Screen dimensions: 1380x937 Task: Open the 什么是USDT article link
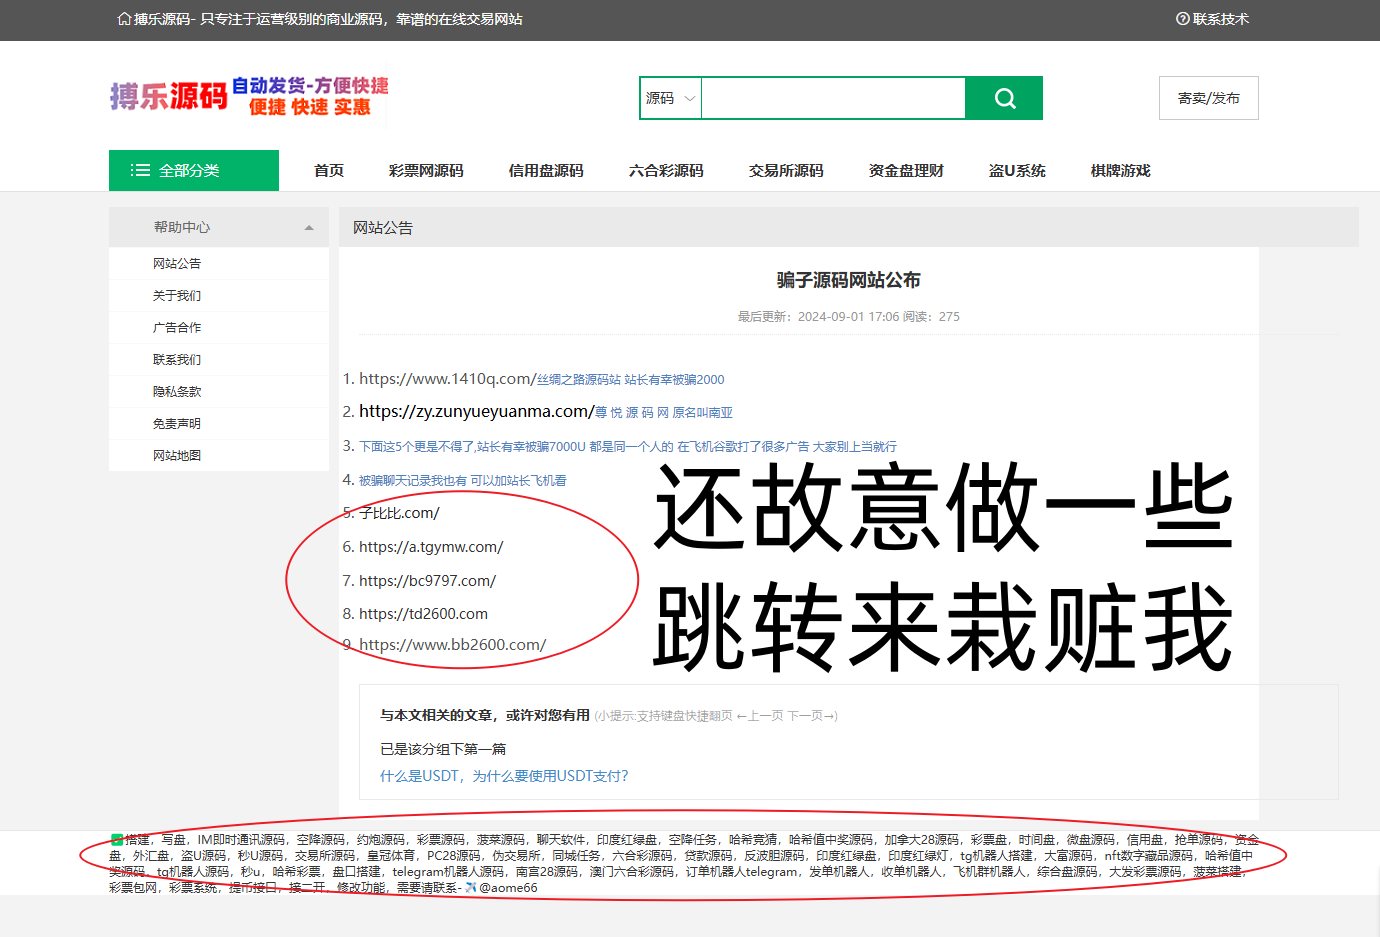coord(504,776)
